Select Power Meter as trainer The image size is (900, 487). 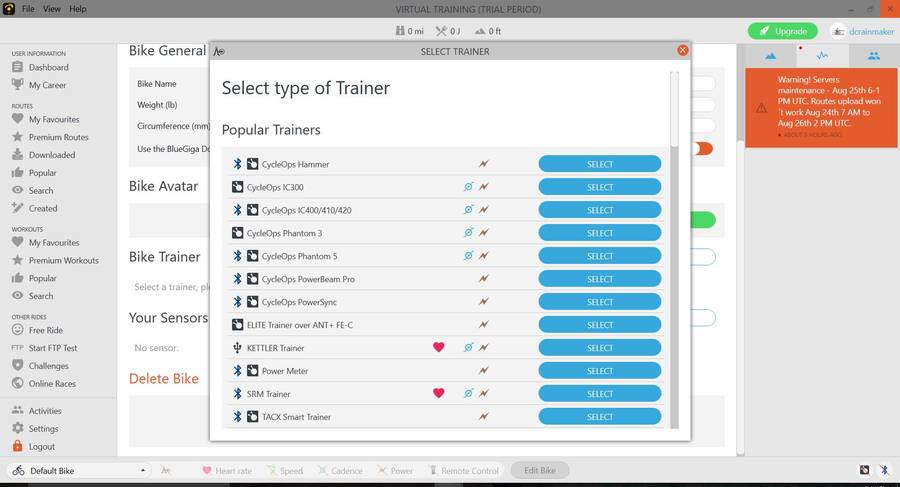coord(600,371)
